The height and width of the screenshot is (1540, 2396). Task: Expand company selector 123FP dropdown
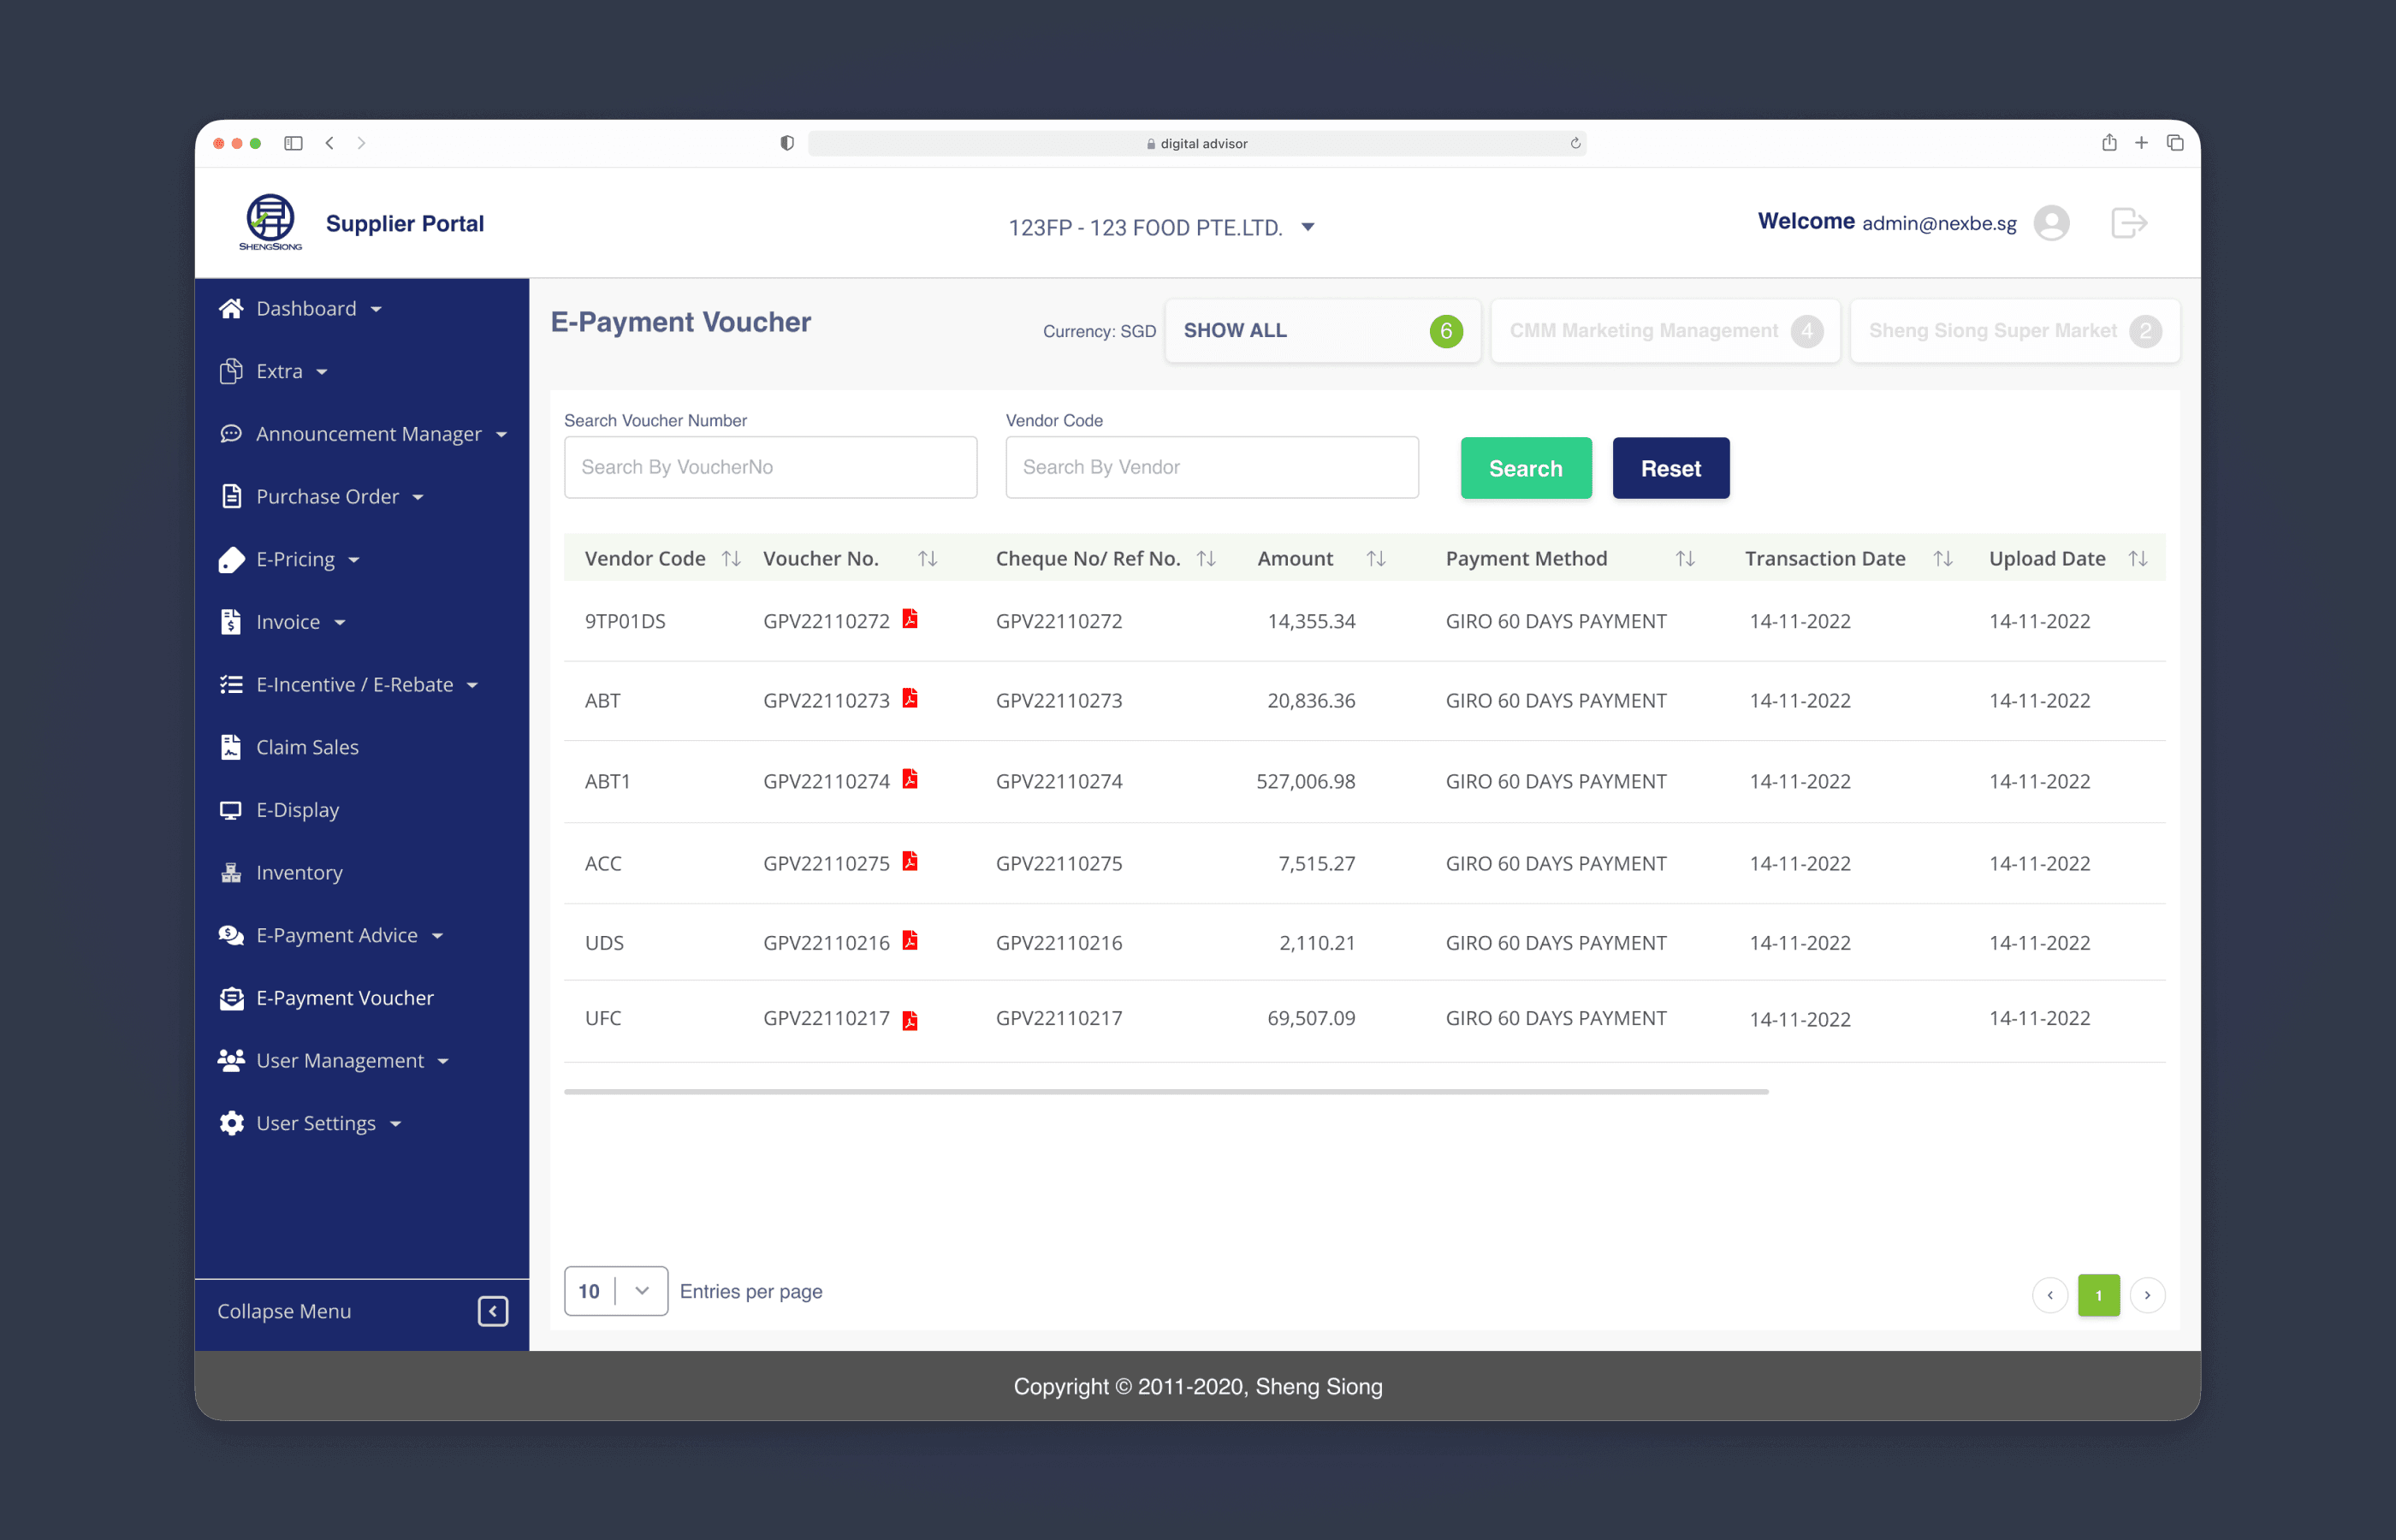click(x=1307, y=227)
